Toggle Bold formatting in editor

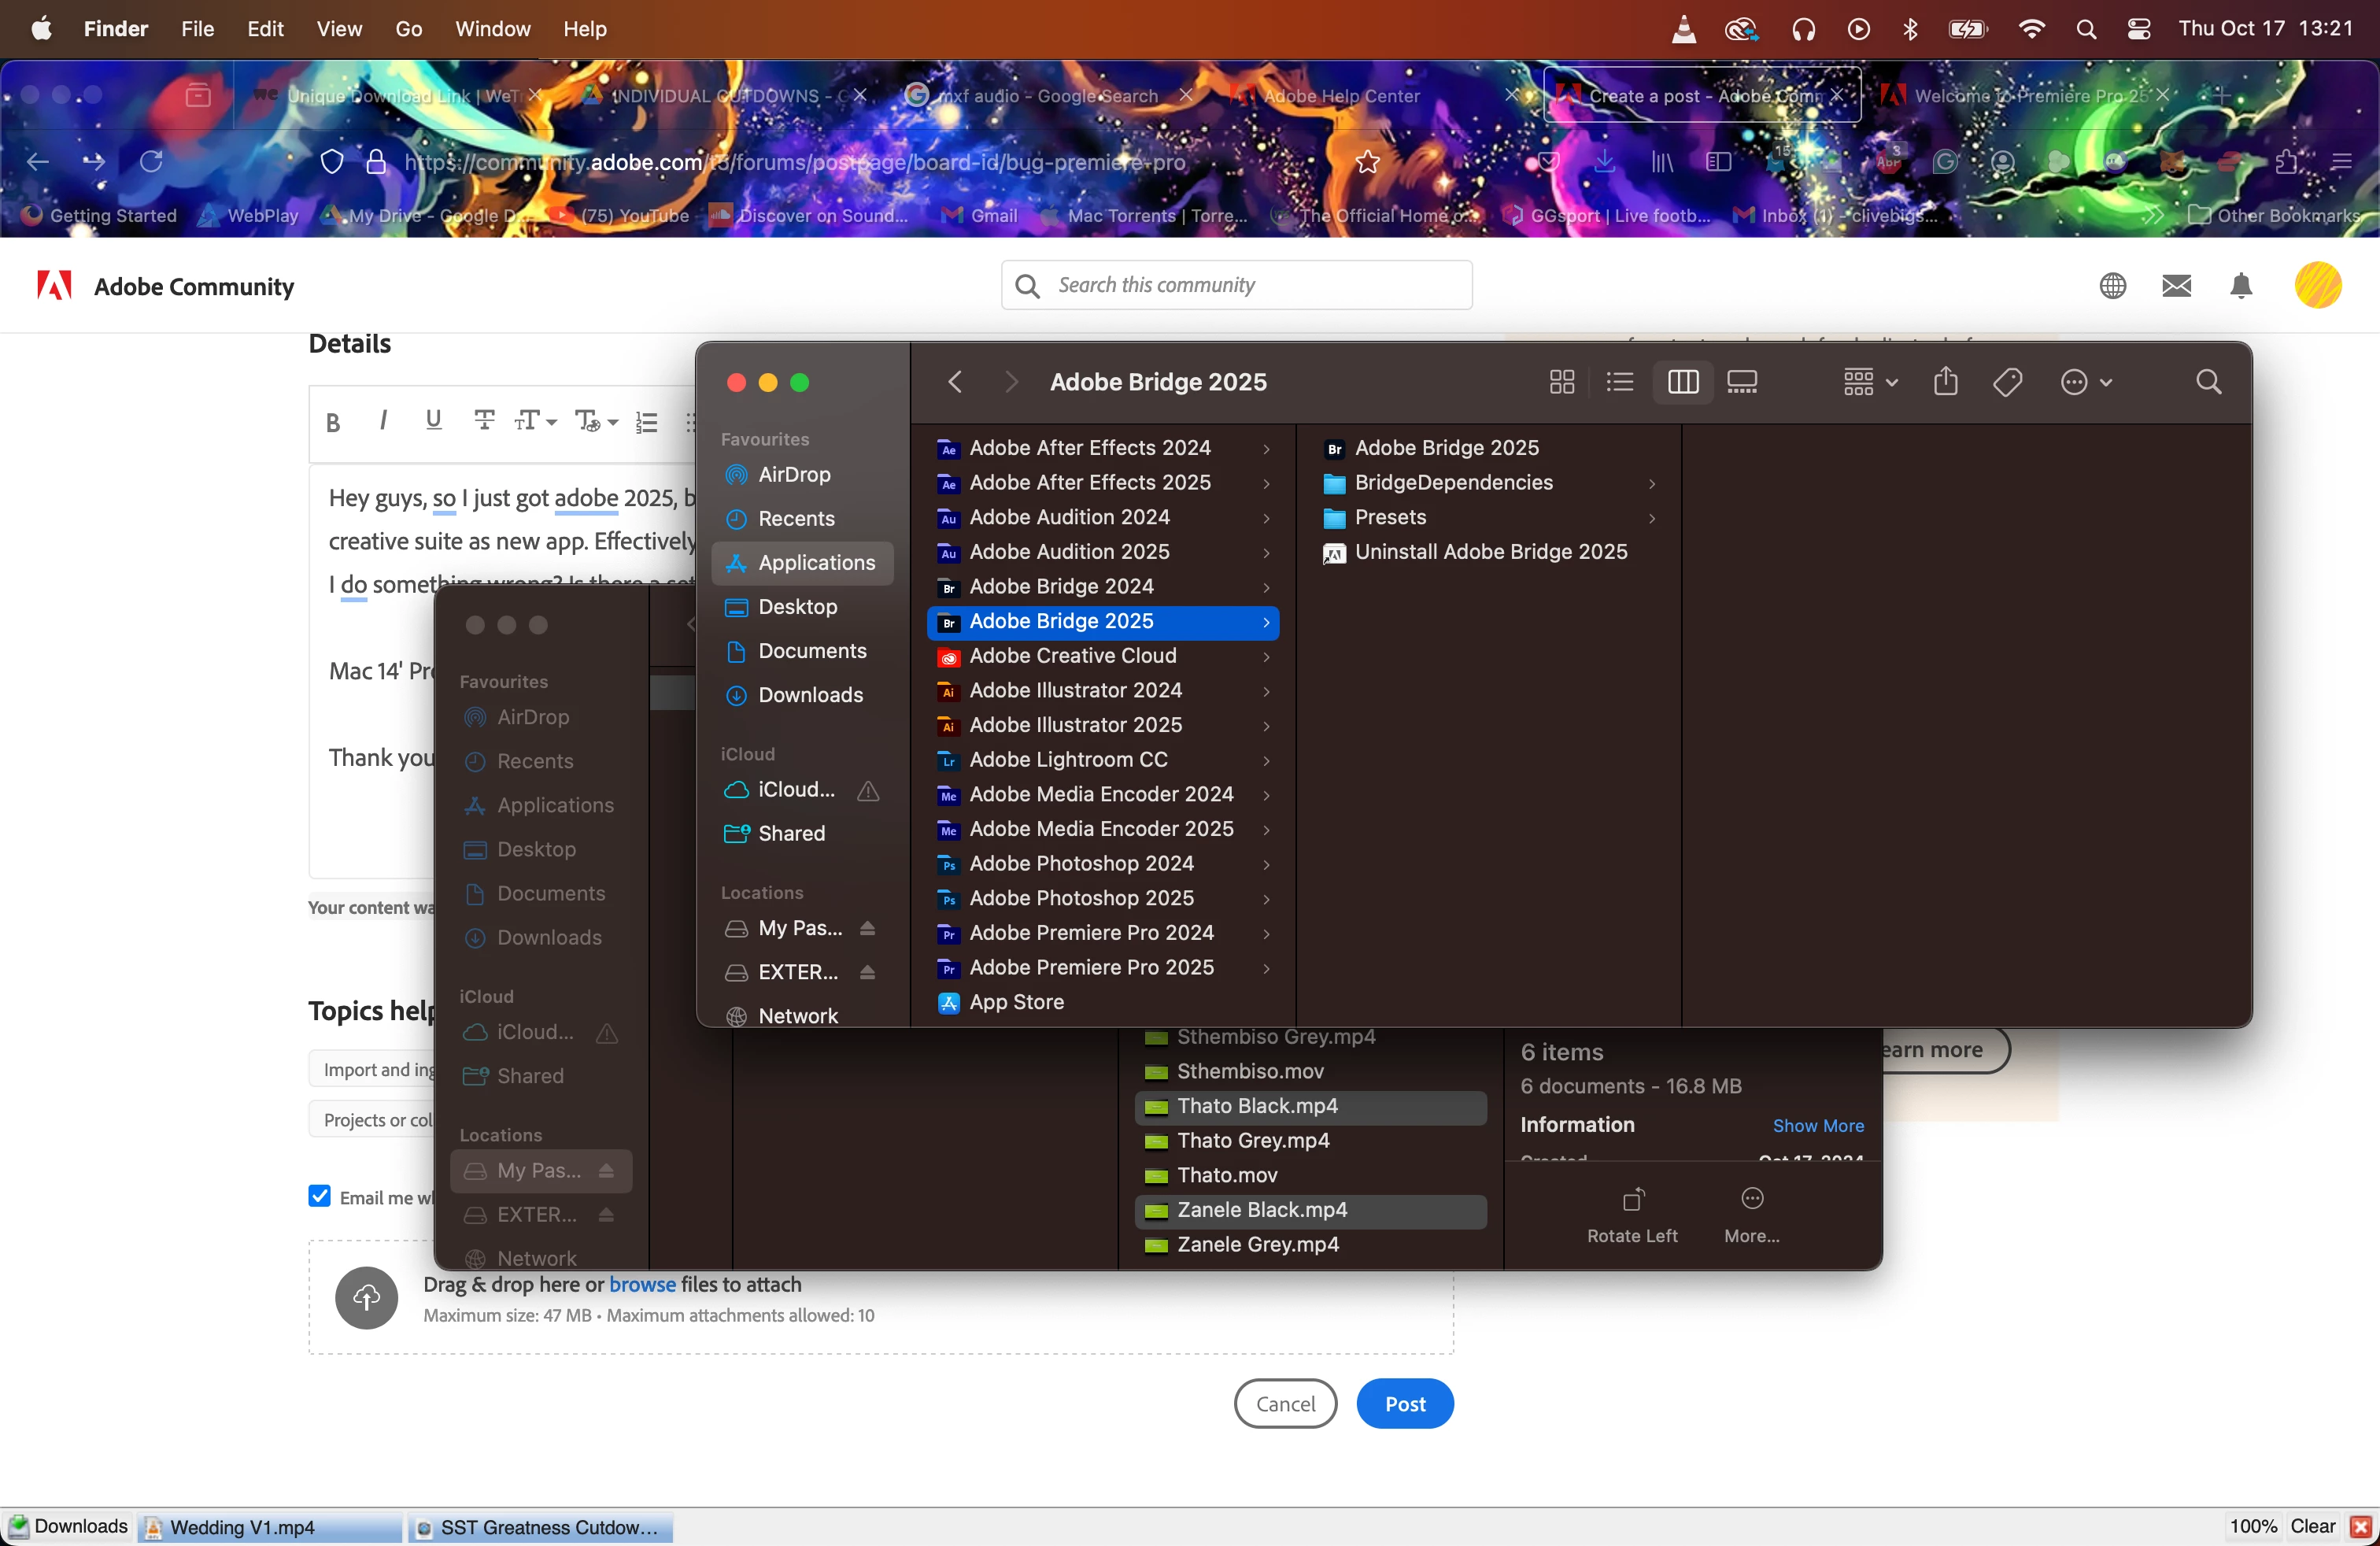333,422
